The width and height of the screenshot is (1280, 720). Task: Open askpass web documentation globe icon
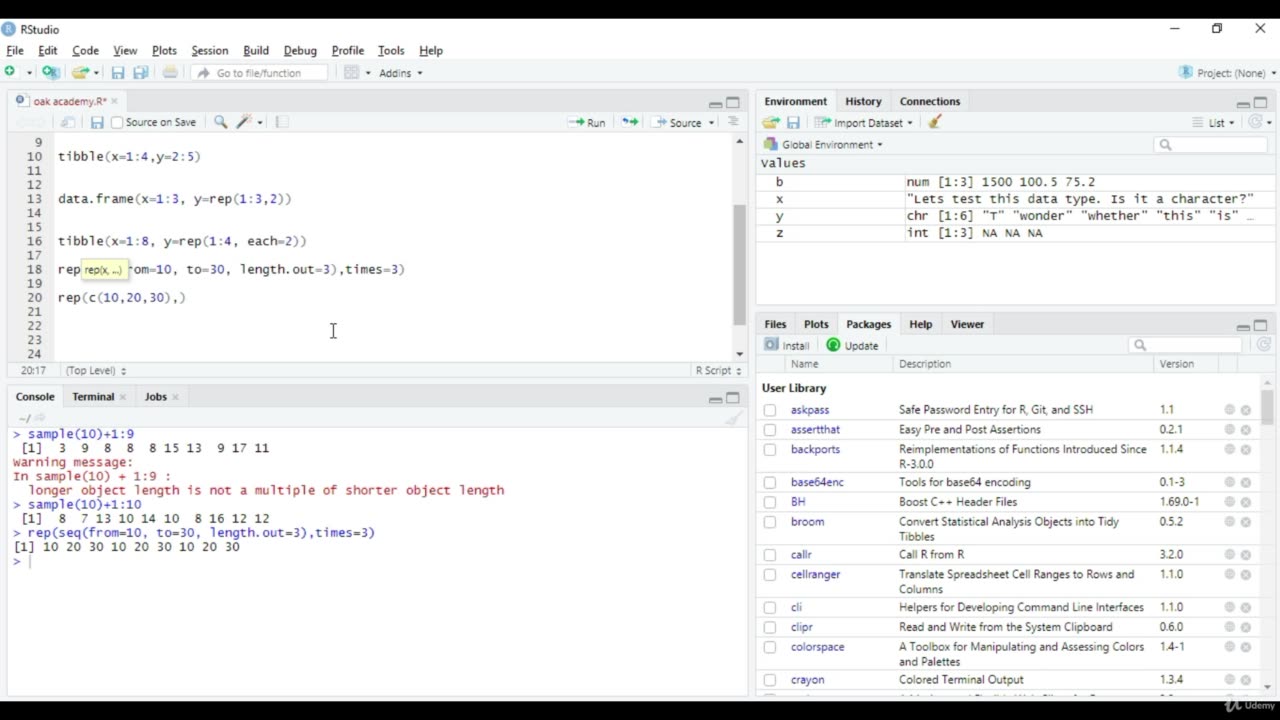click(x=1230, y=410)
